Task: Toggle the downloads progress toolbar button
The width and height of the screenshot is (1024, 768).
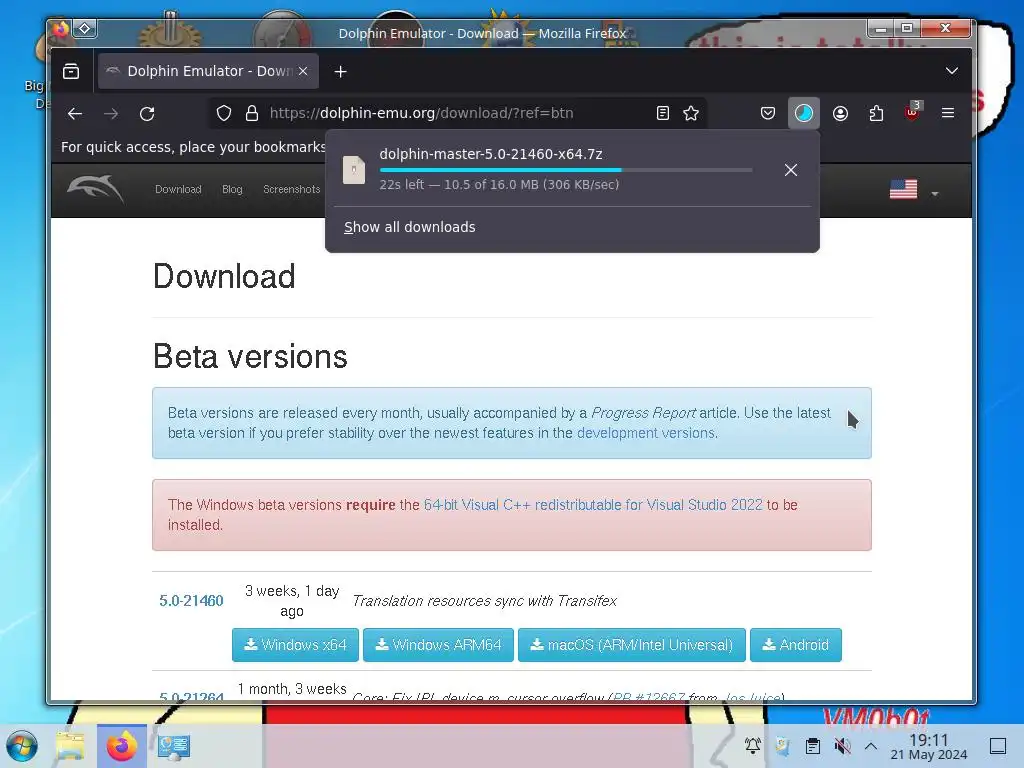Action: tap(803, 114)
